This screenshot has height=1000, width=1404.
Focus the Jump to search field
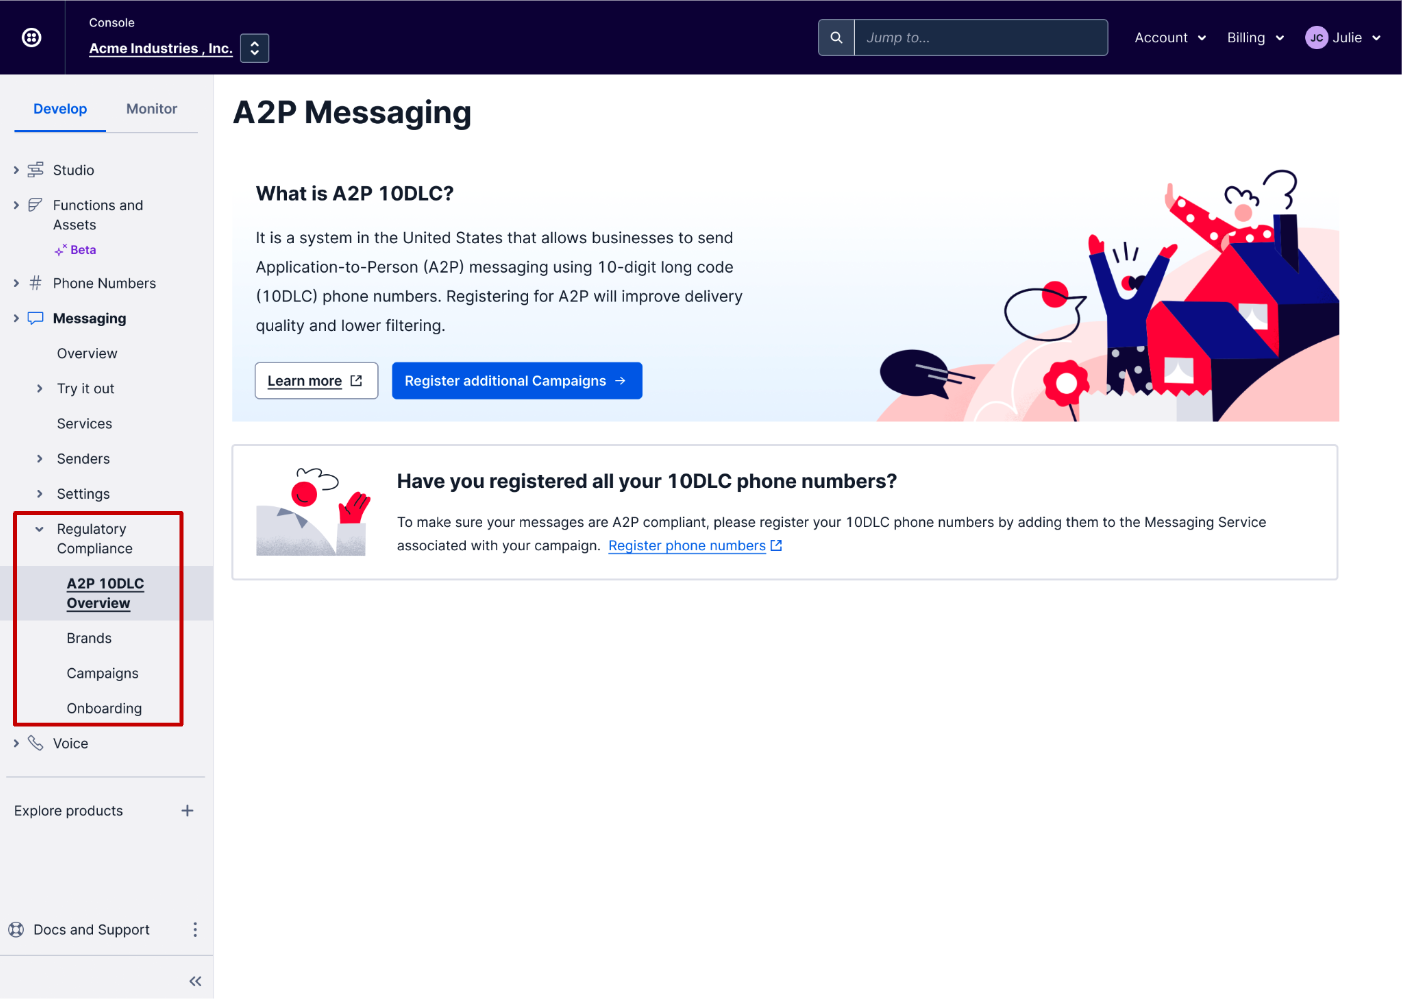(x=980, y=37)
